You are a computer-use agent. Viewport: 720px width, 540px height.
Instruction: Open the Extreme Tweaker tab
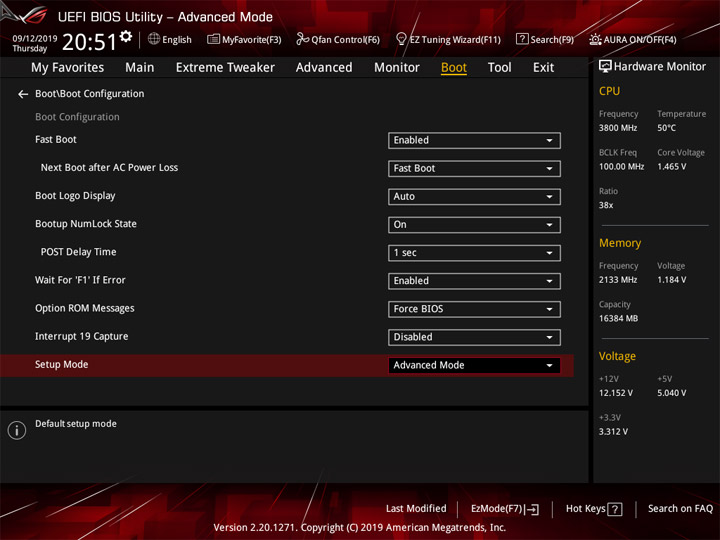(225, 68)
